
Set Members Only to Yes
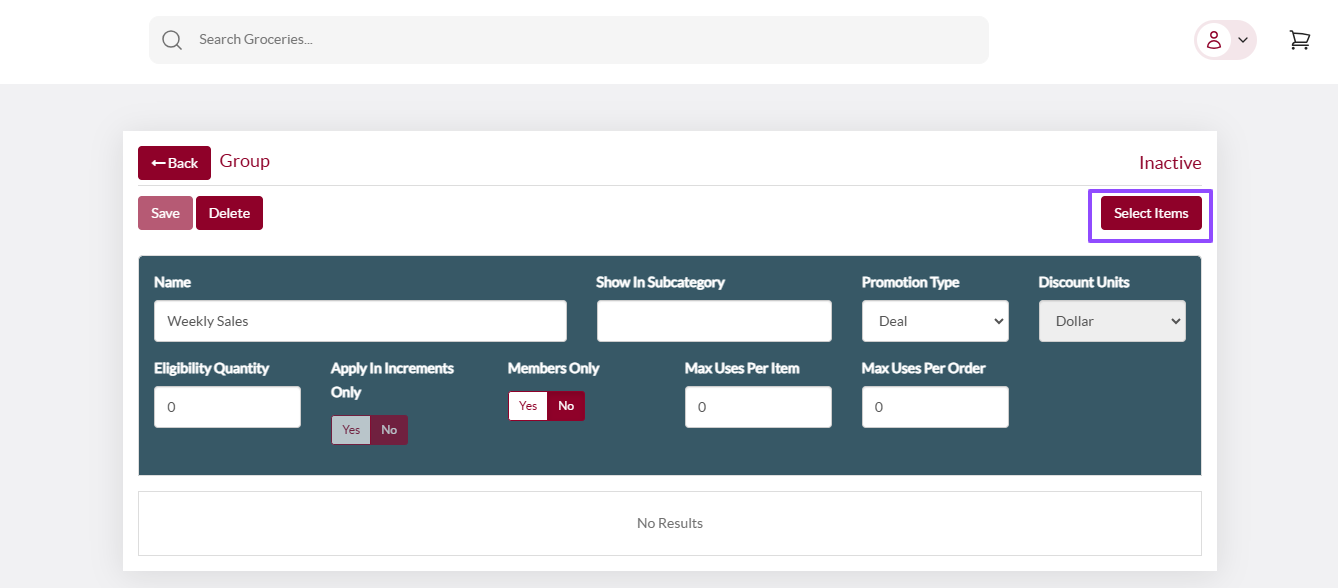[x=528, y=406]
